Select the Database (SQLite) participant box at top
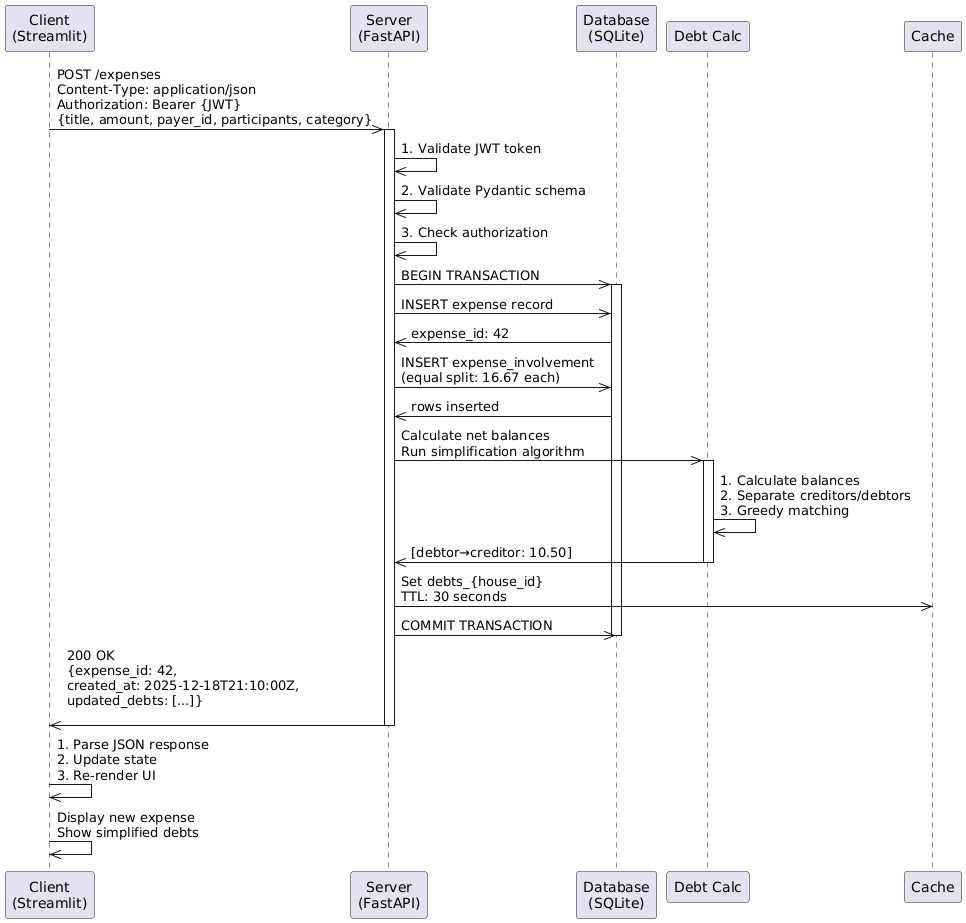 click(616, 27)
